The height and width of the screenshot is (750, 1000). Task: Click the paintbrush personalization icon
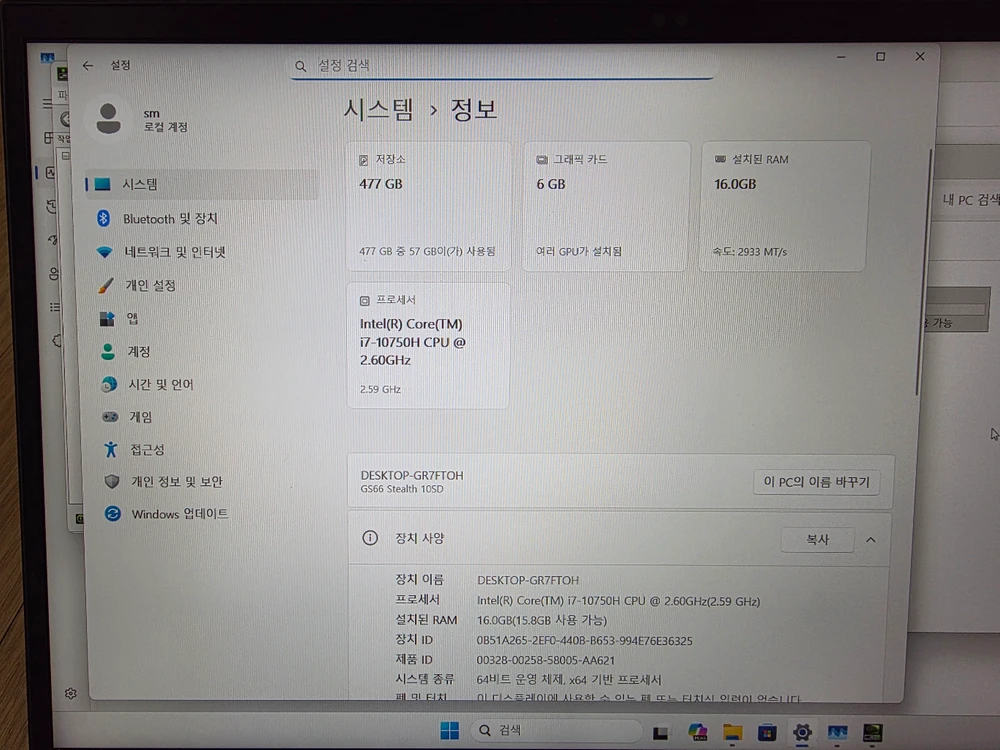click(x=106, y=285)
